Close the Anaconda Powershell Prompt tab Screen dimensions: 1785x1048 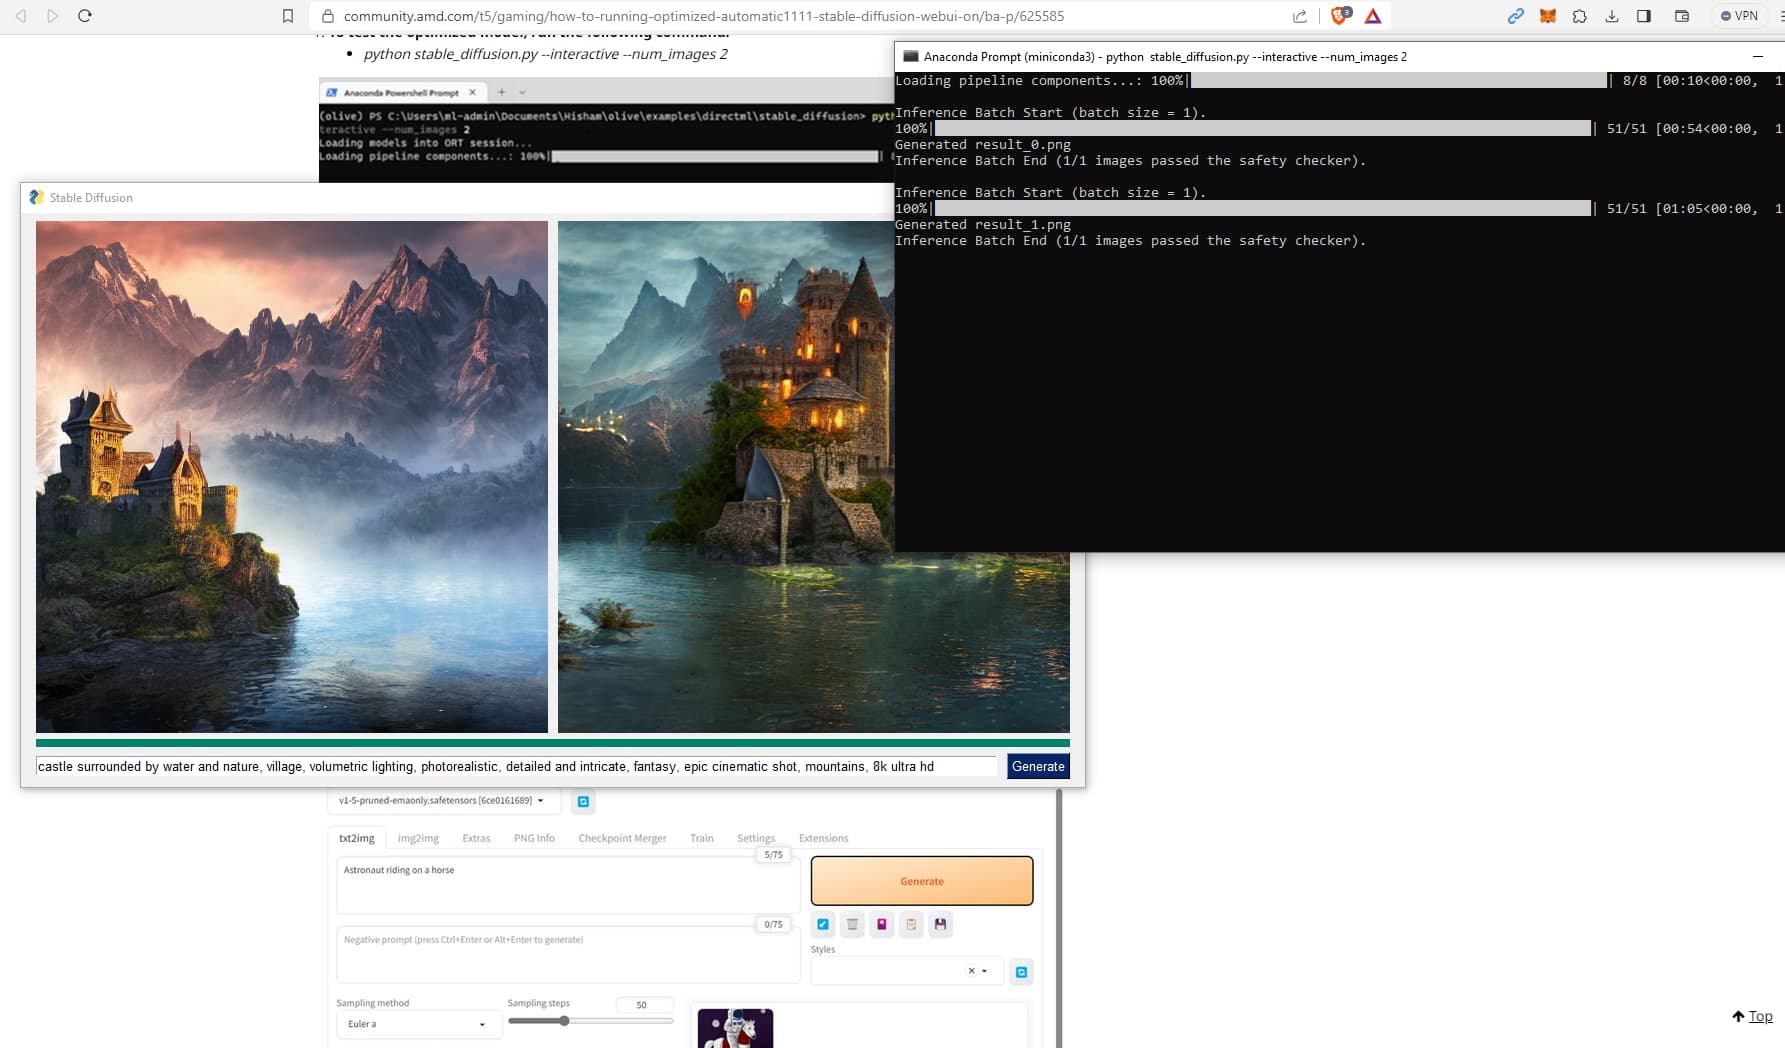point(473,92)
